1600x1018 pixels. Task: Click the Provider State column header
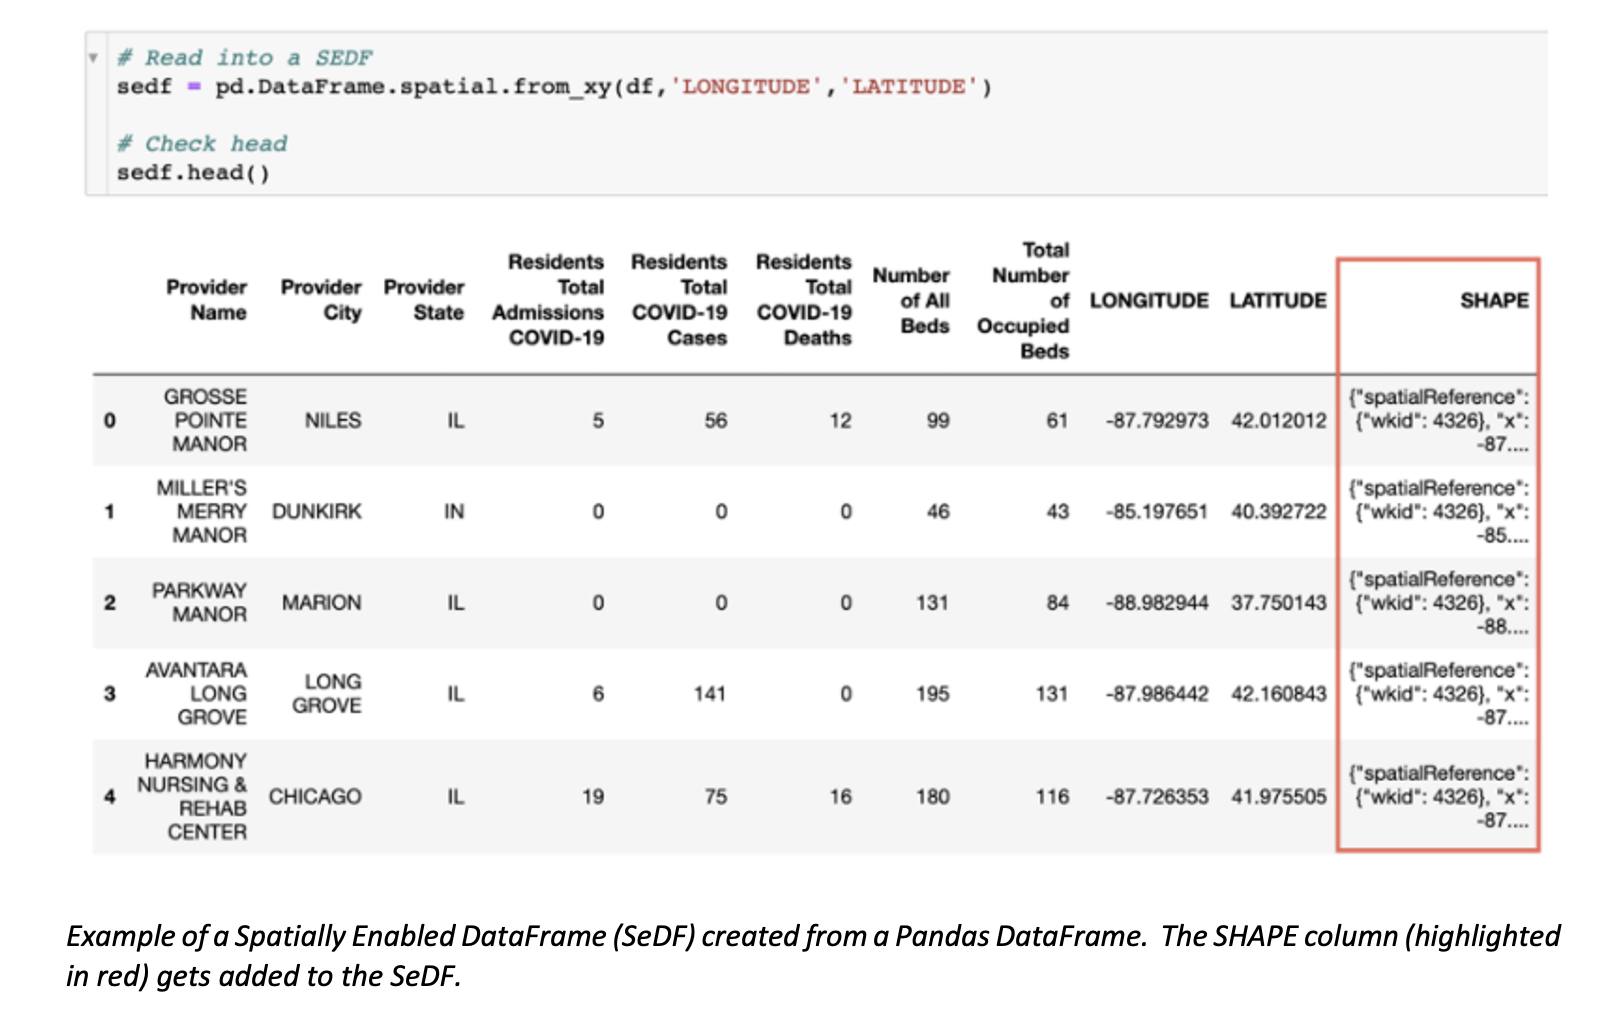point(425,300)
